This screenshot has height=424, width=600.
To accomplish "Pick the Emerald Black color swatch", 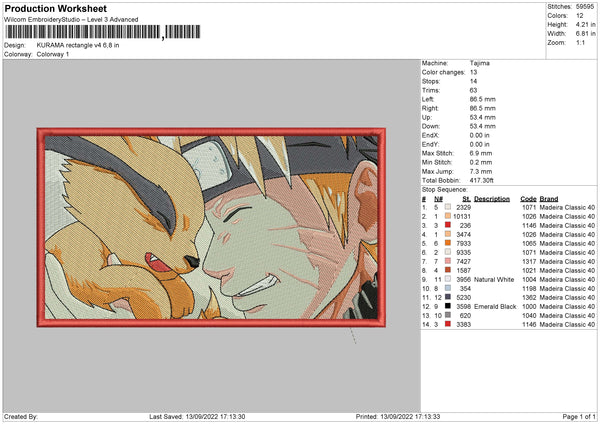I will (448, 306).
